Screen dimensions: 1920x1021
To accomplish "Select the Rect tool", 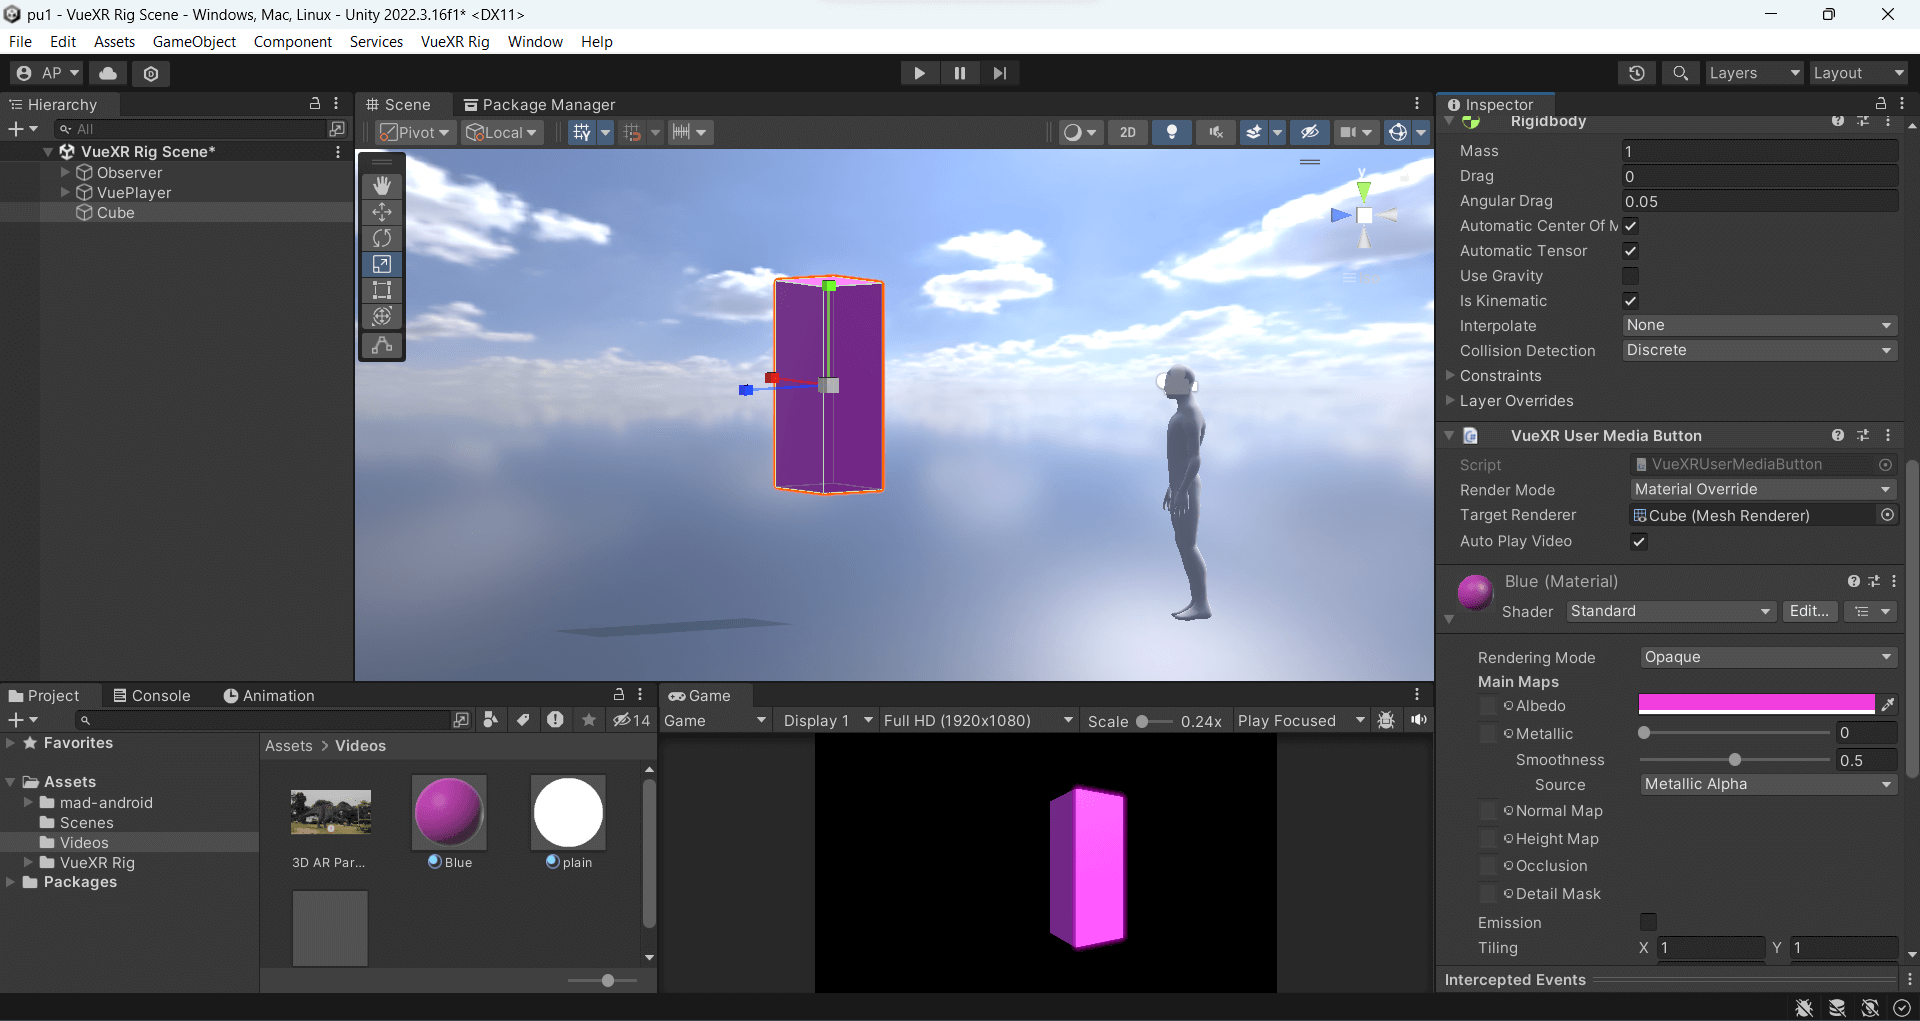I will tap(382, 290).
